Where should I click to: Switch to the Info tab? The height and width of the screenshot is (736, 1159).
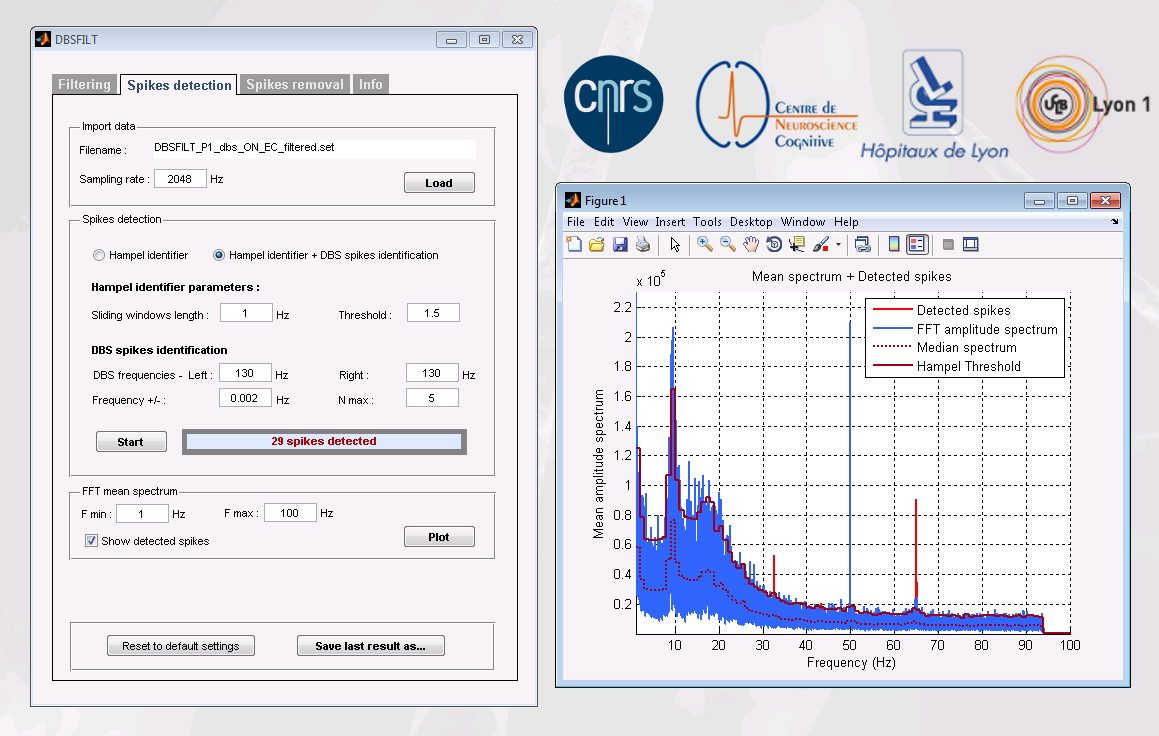[370, 84]
